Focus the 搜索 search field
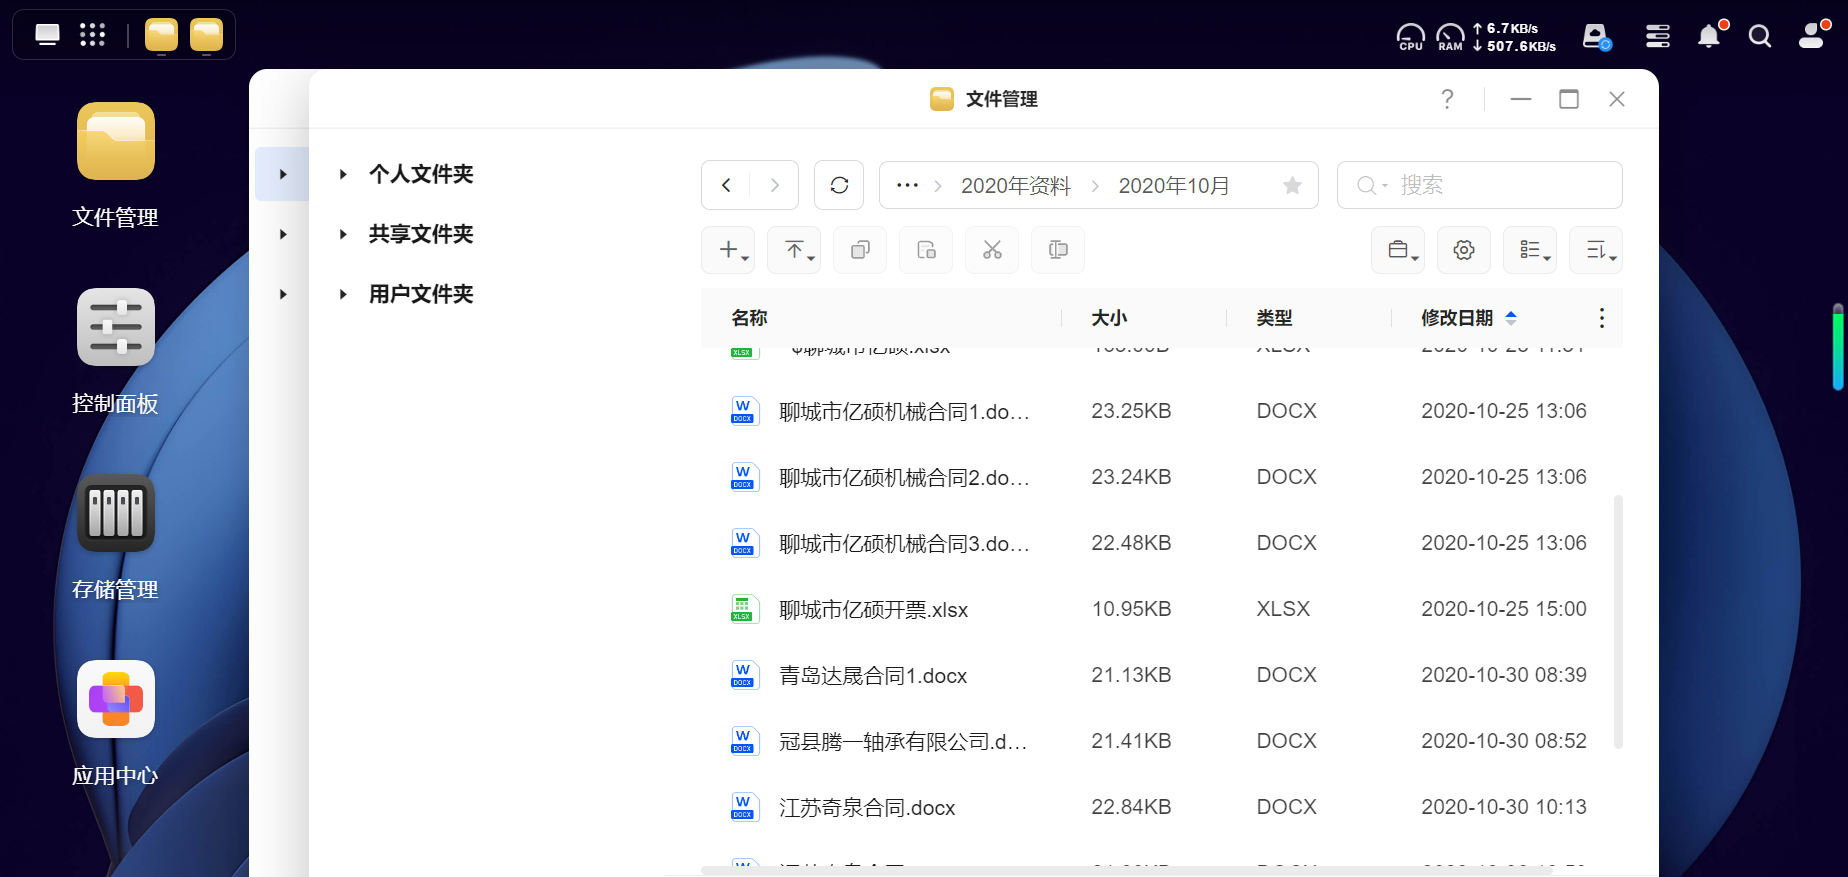This screenshot has height=877, width=1848. click(x=1480, y=185)
